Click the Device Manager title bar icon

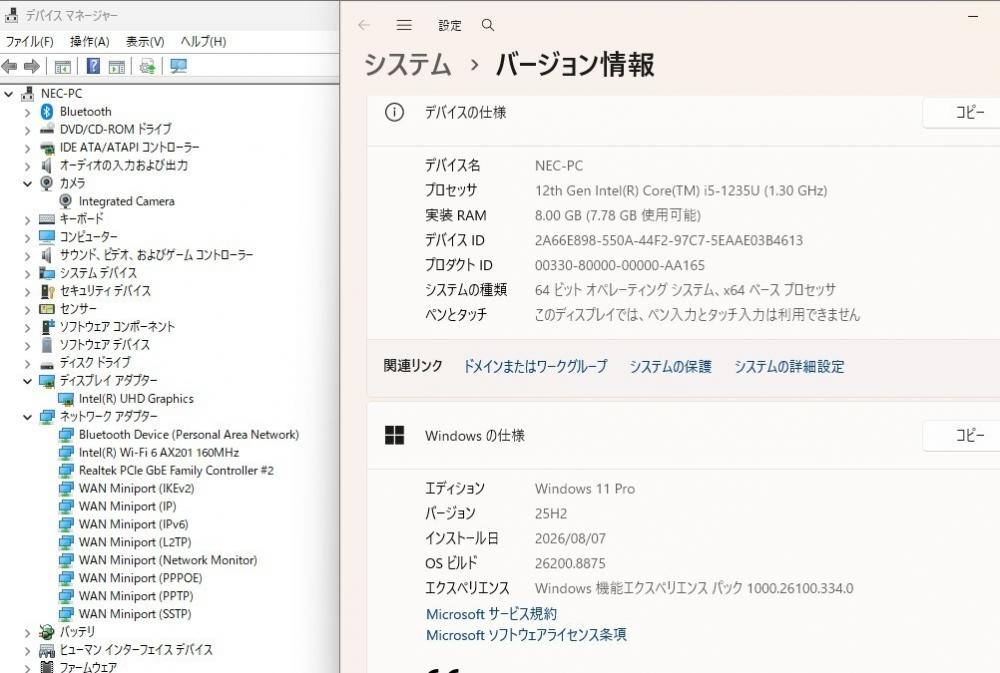11,14
